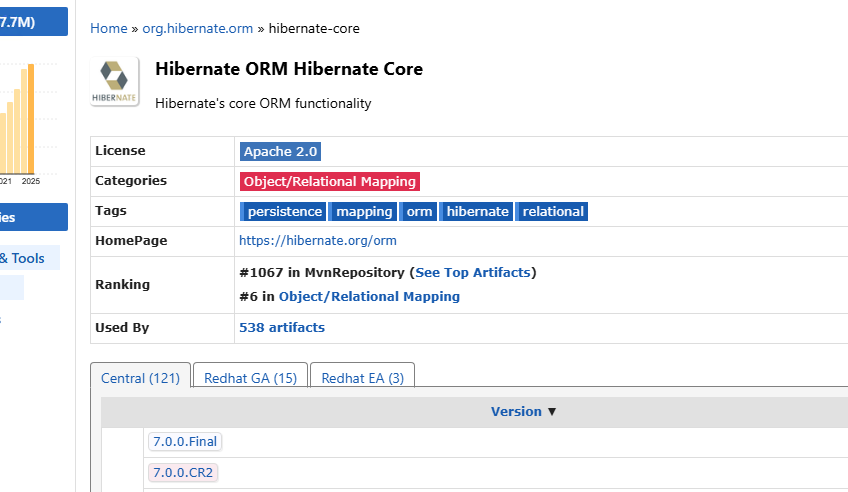Image resolution: width=848 pixels, height=492 pixels.
Task: Click Hibernate's core ORM functionality description
Action: click(x=263, y=103)
